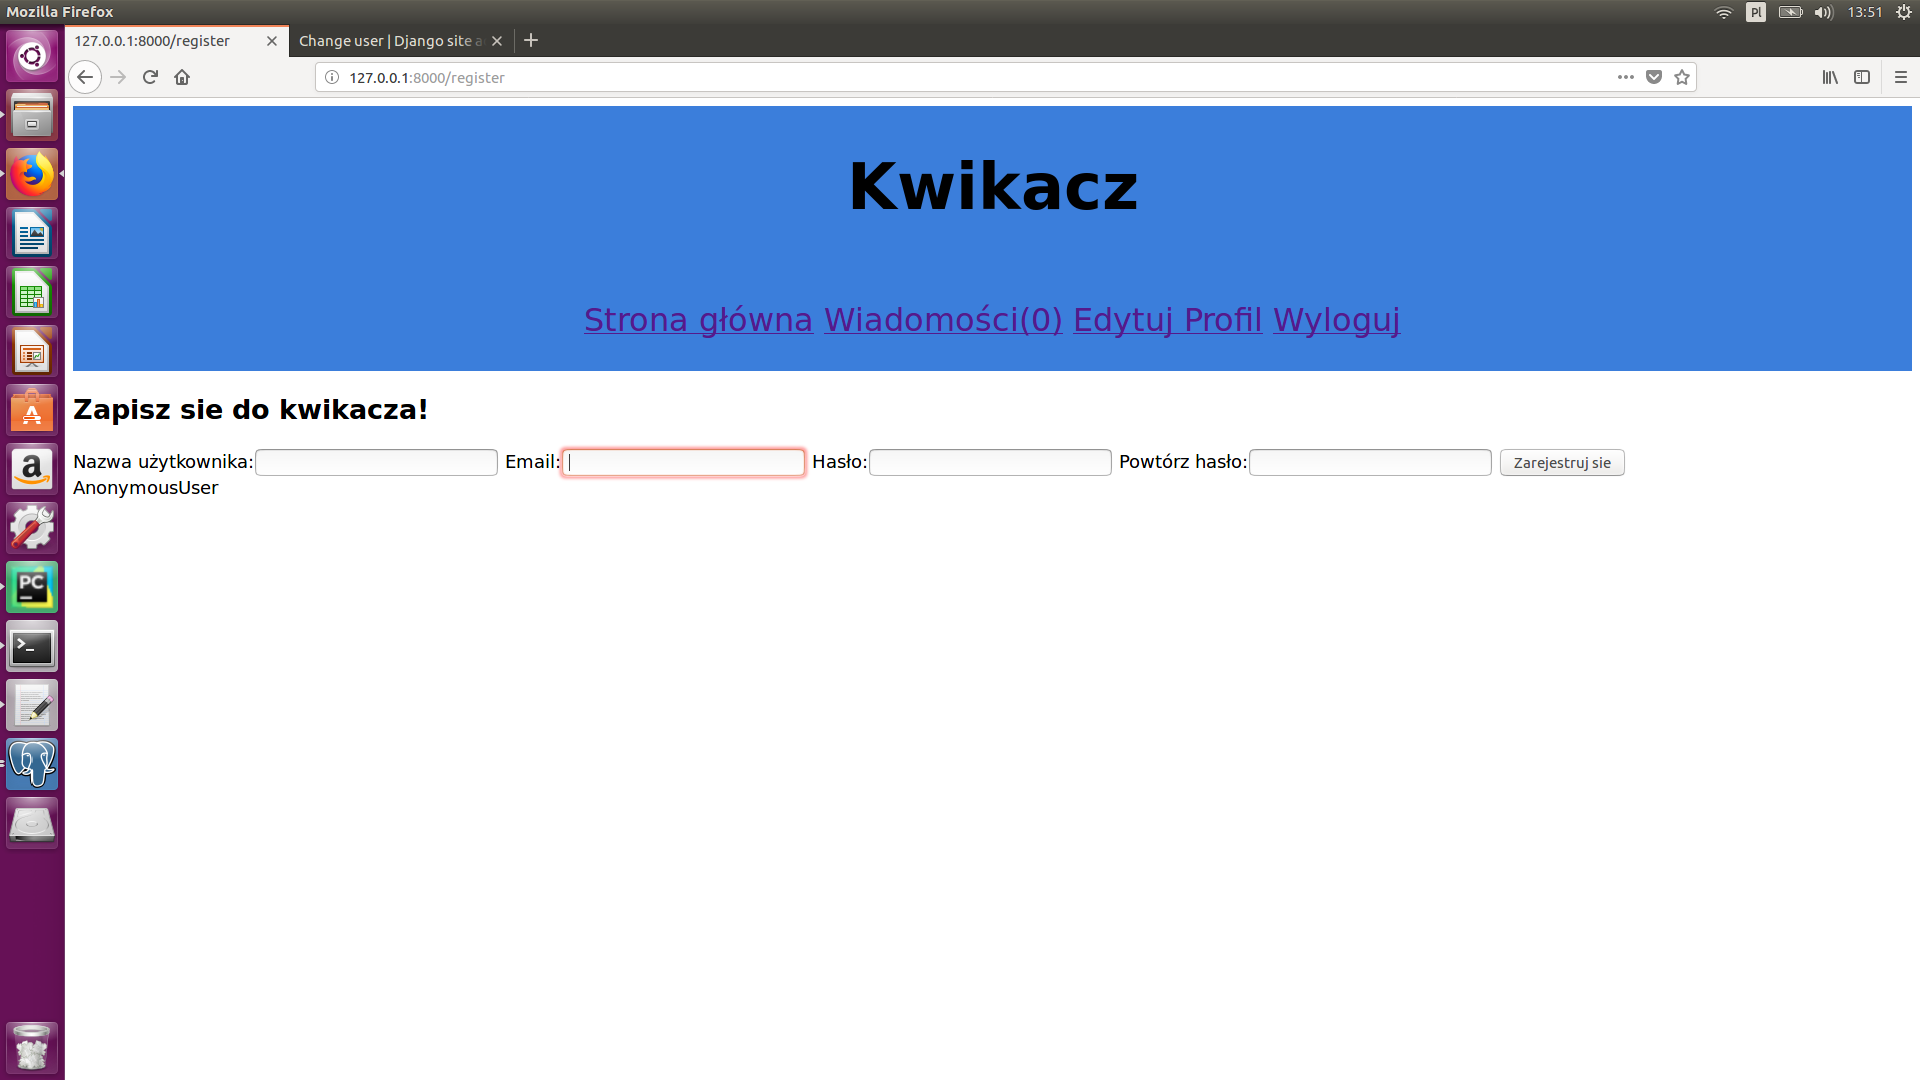
Task: Open the page actions menu
Action: (x=1625, y=77)
